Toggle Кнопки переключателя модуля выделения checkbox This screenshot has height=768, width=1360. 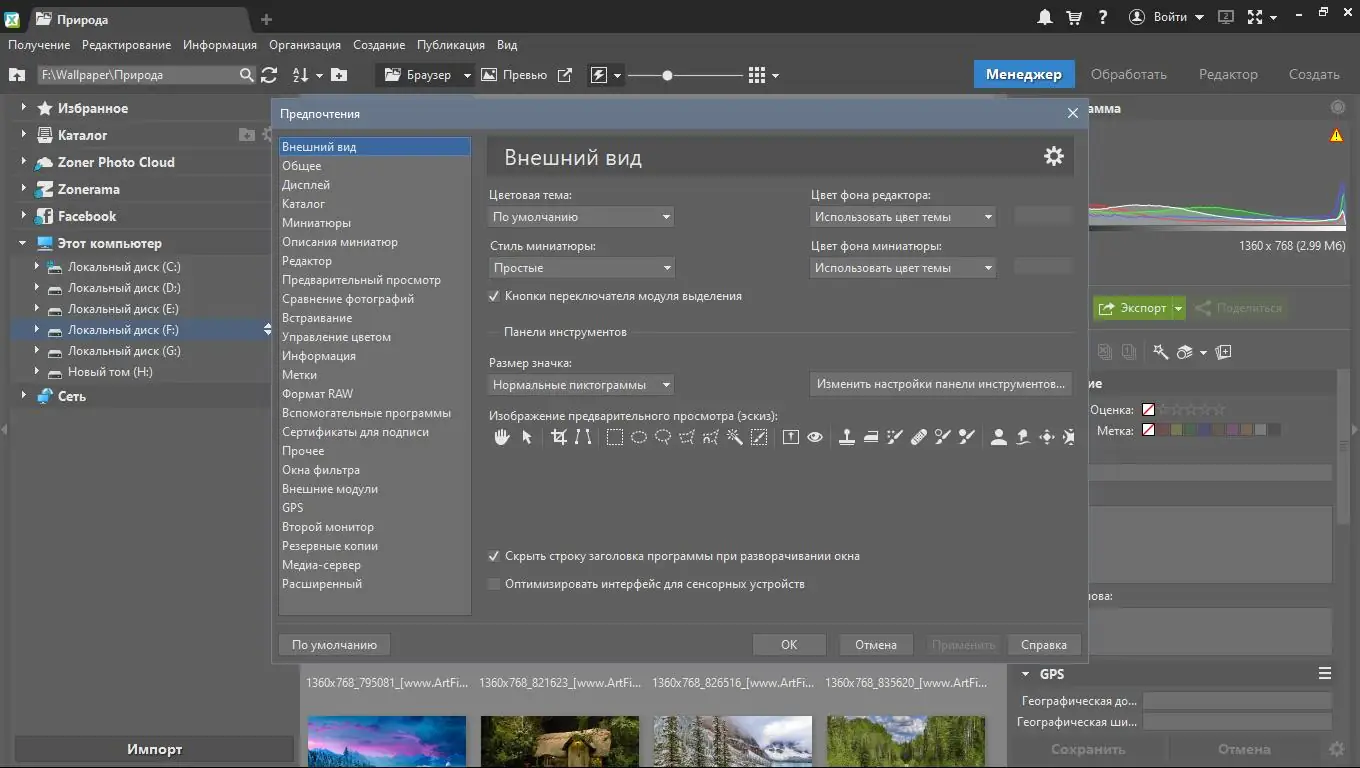pos(494,296)
